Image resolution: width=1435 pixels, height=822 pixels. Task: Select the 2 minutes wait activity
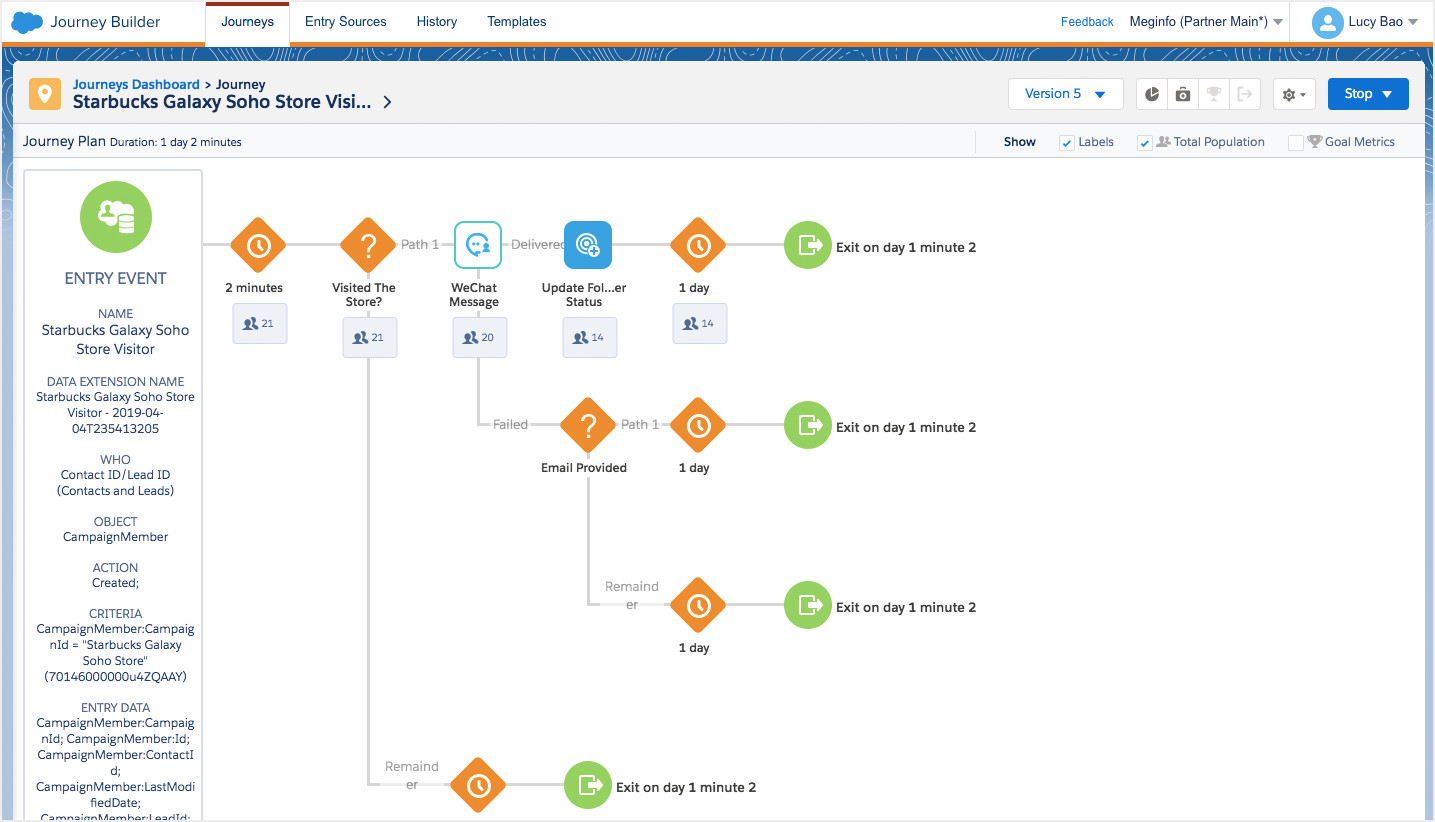258,245
